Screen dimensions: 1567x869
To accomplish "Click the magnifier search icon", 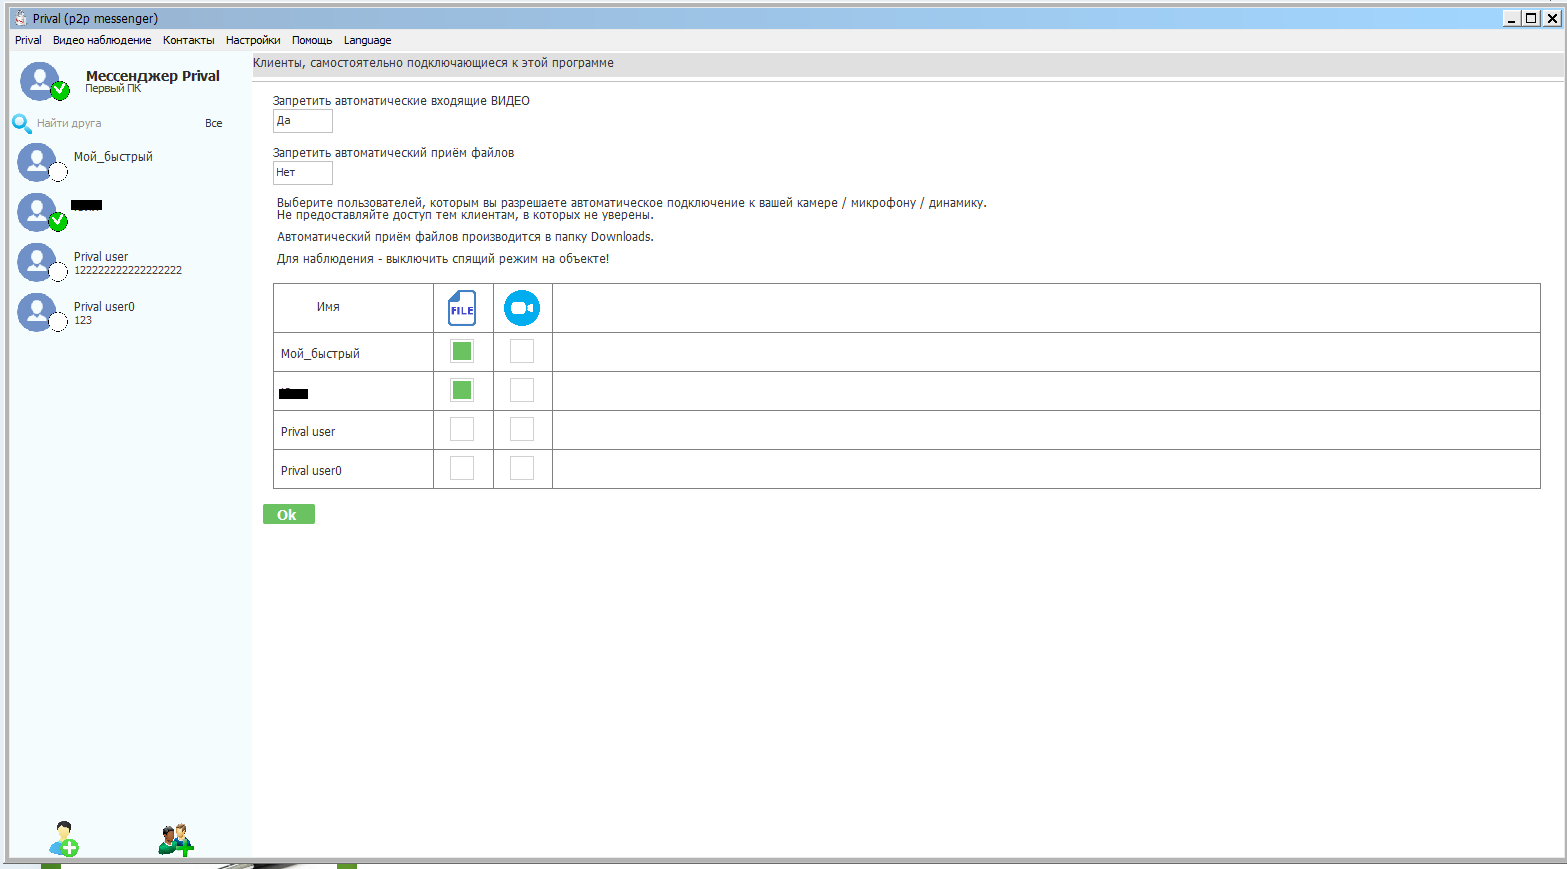I will (21, 124).
